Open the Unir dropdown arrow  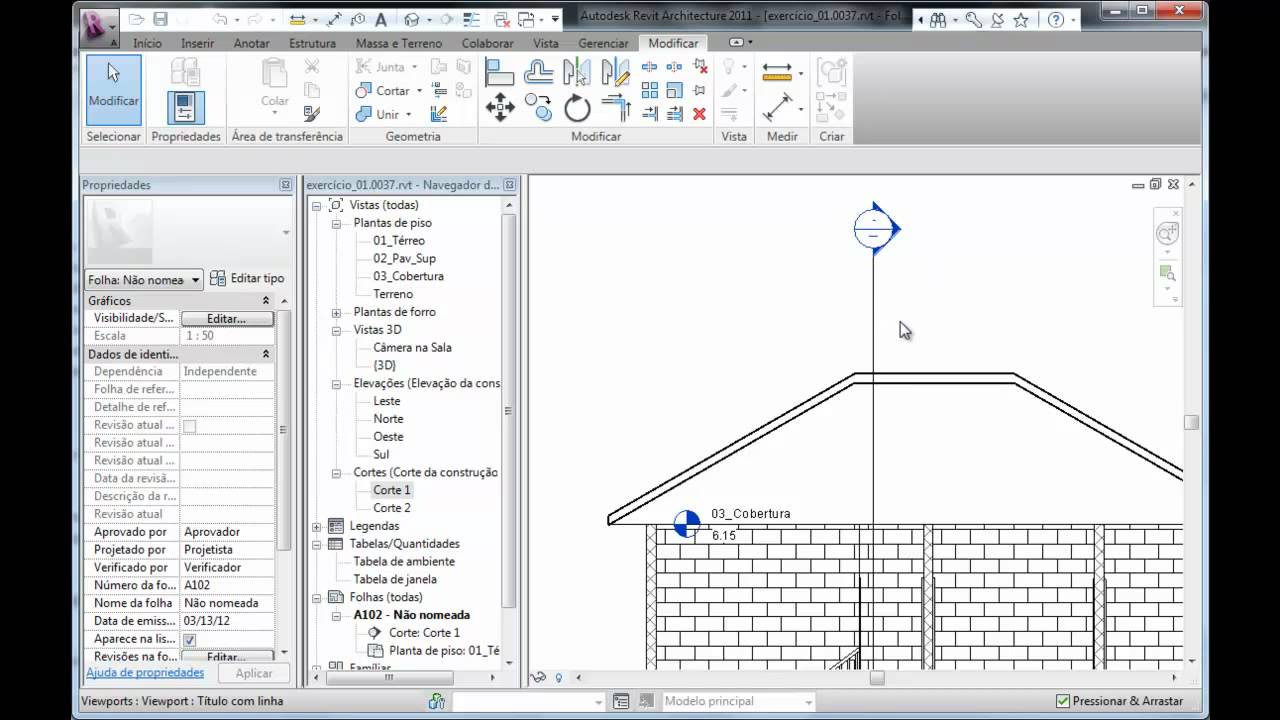tap(409, 114)
